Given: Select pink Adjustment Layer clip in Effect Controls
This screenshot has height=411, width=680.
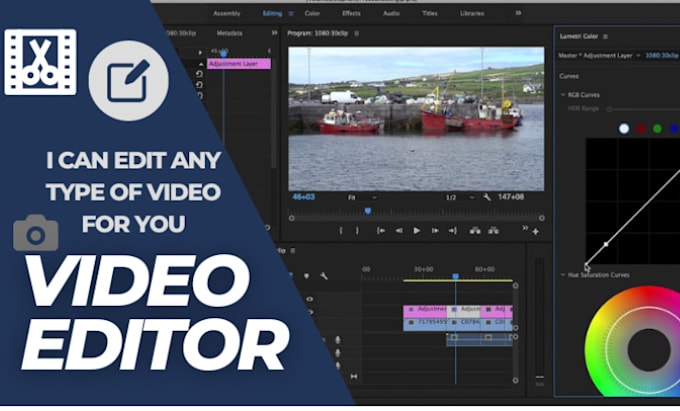Looking at the screenshot, I should [239, 64].
